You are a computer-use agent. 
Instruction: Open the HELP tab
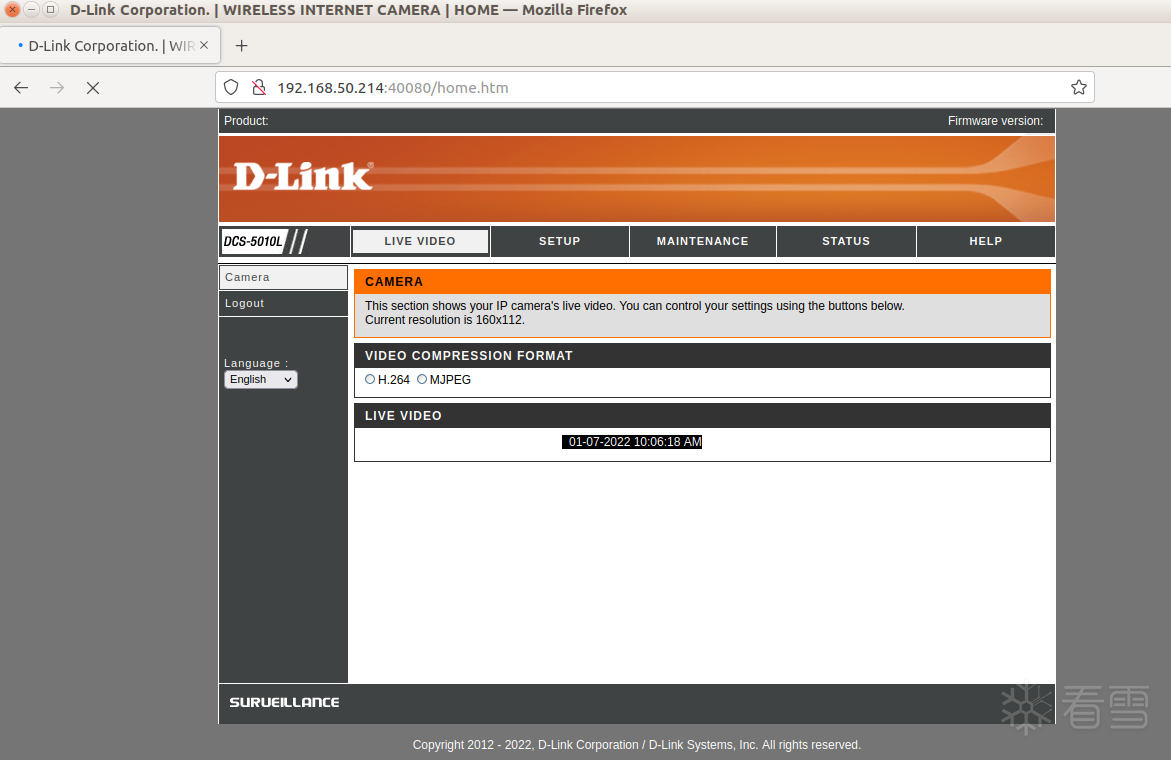click(986, 241)
